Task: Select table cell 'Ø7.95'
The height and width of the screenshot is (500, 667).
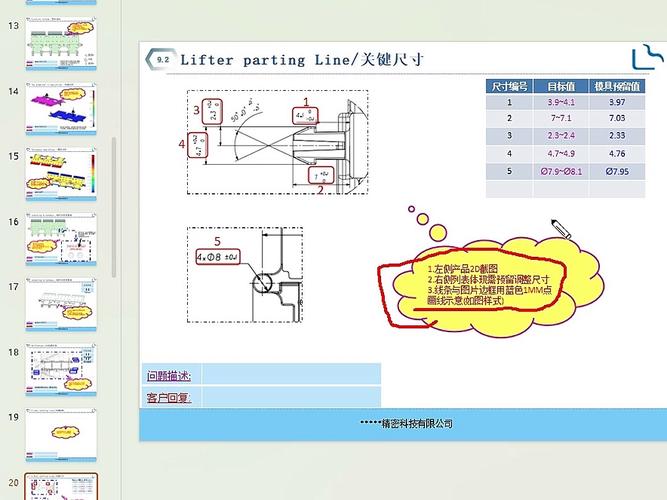Action: click(x=617, y=171)
